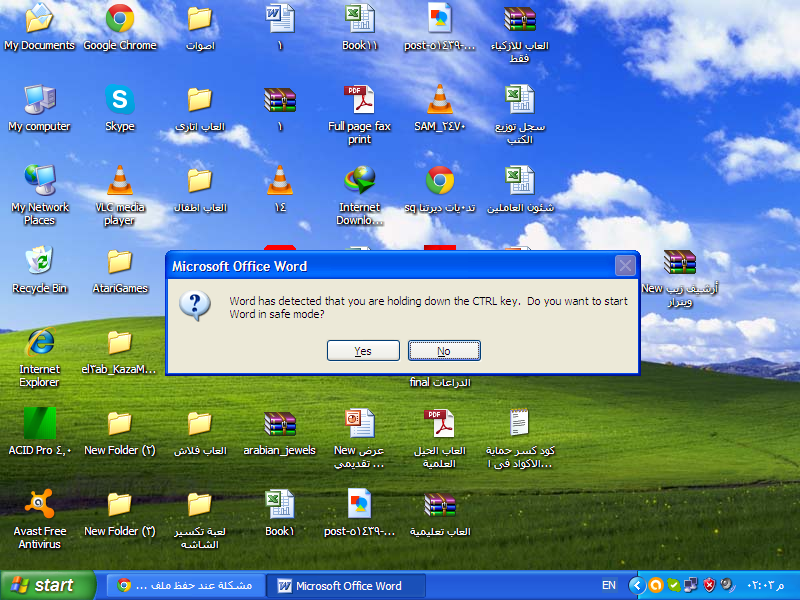Close the Microsoft Office Word dialog
The image size is (800, 600).
tap(625, 266)
